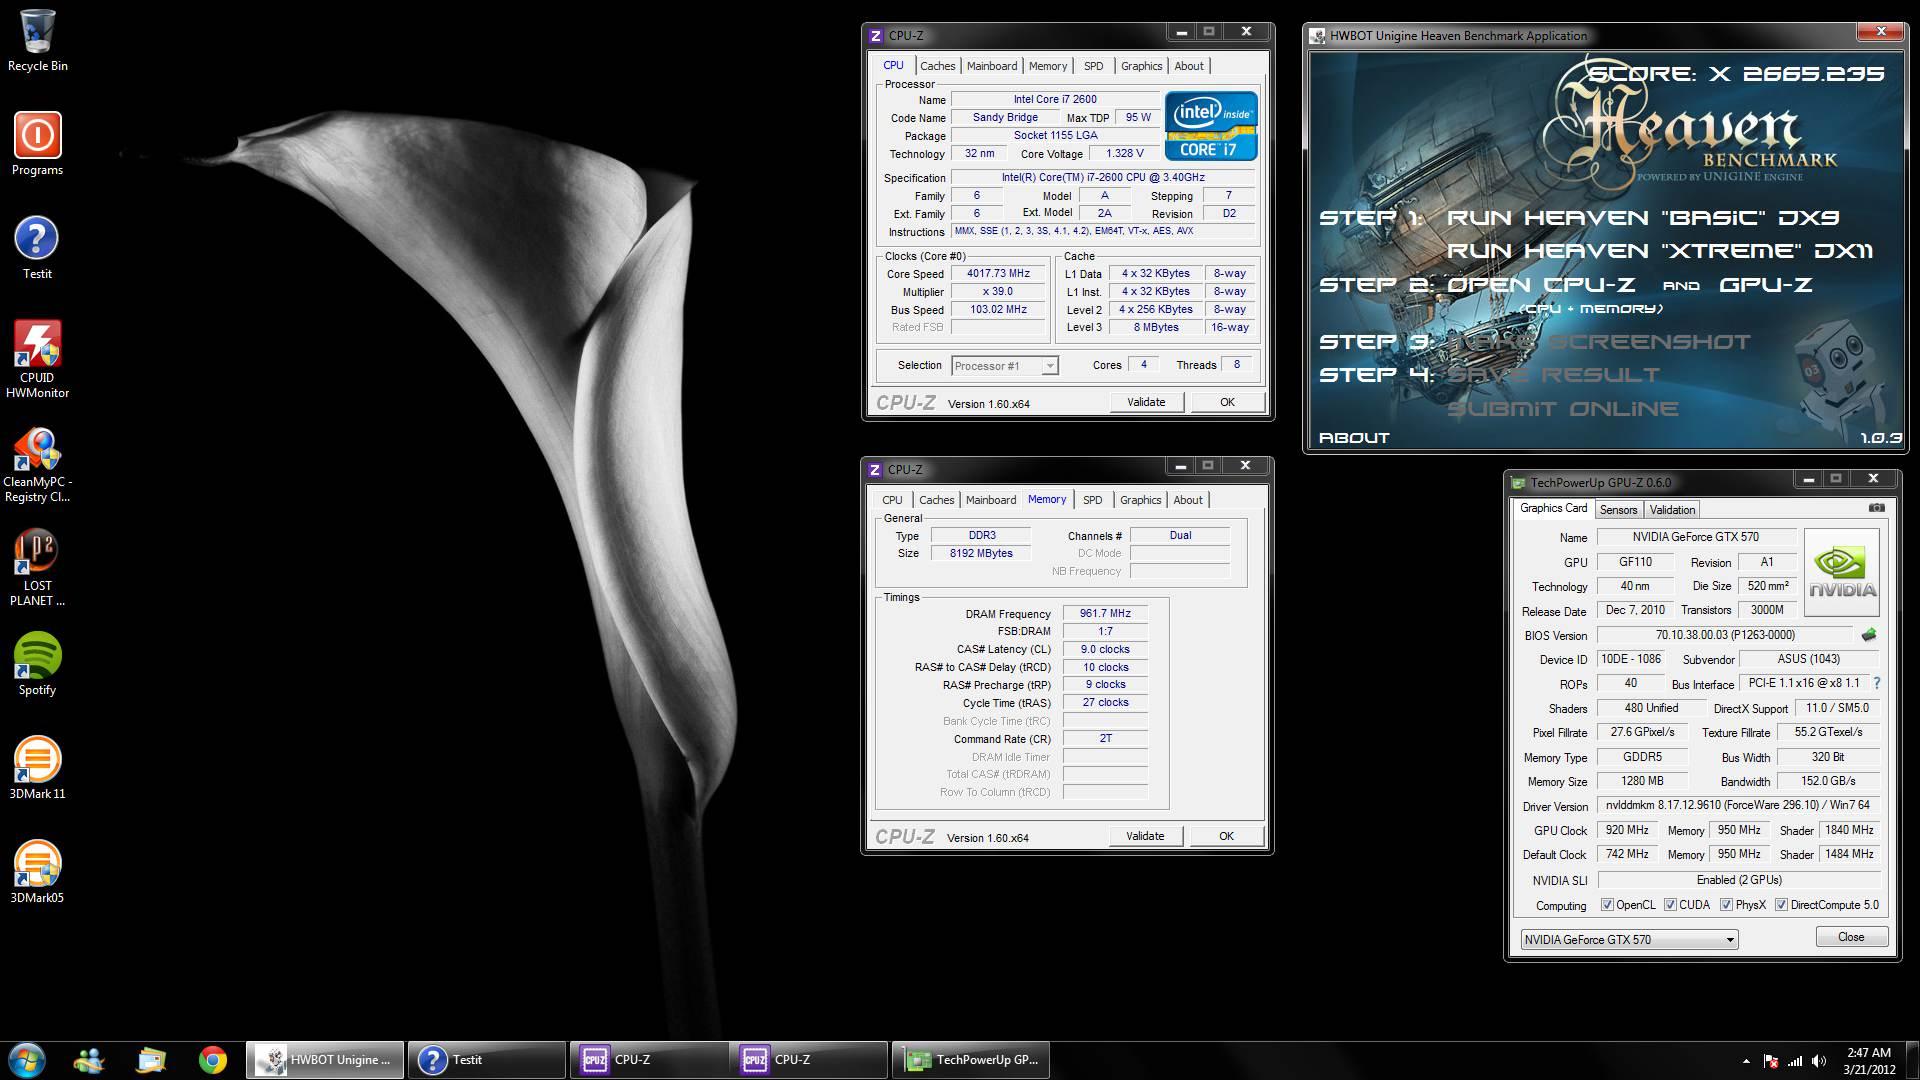
Task: Click the GPU-Z BIOS save chip icon
Action: [1868, 635]
